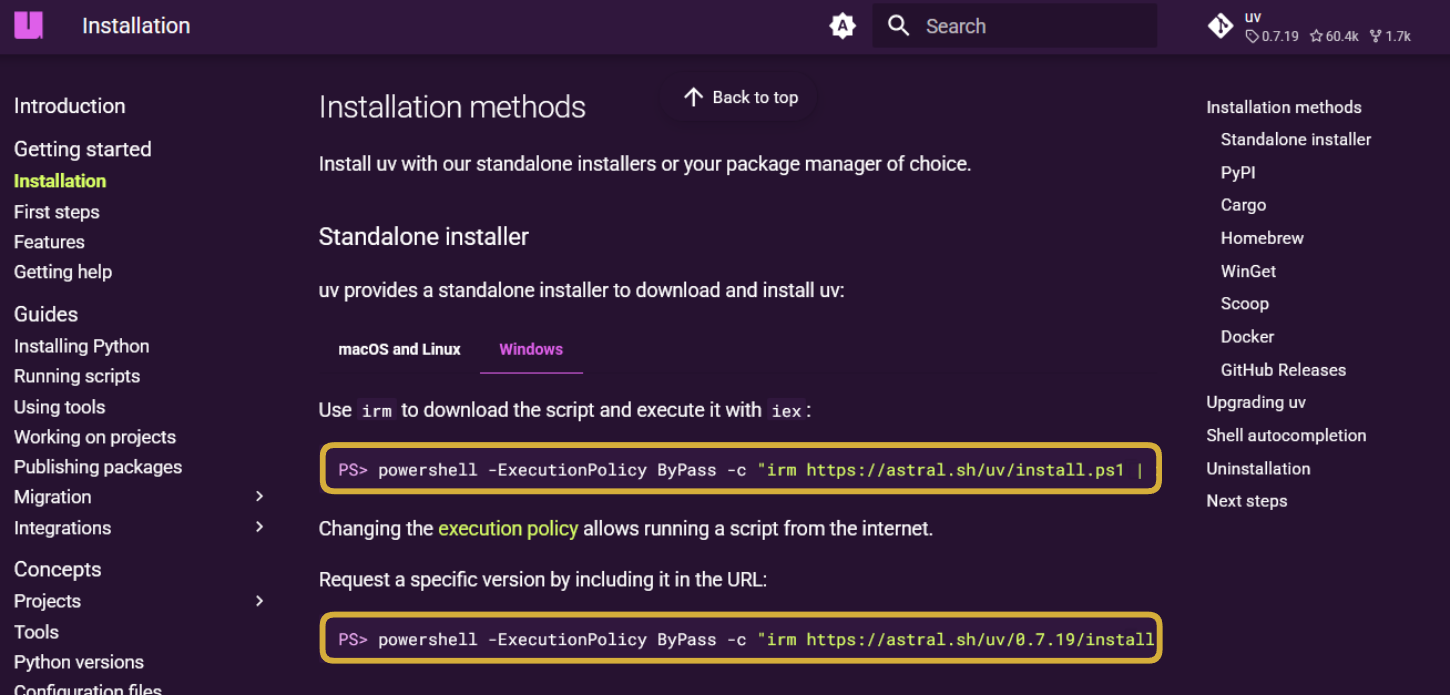This screenshot has height=695, width=1450.
Task: Open the Installation page in sidebar
Action: tap(60, 181)
